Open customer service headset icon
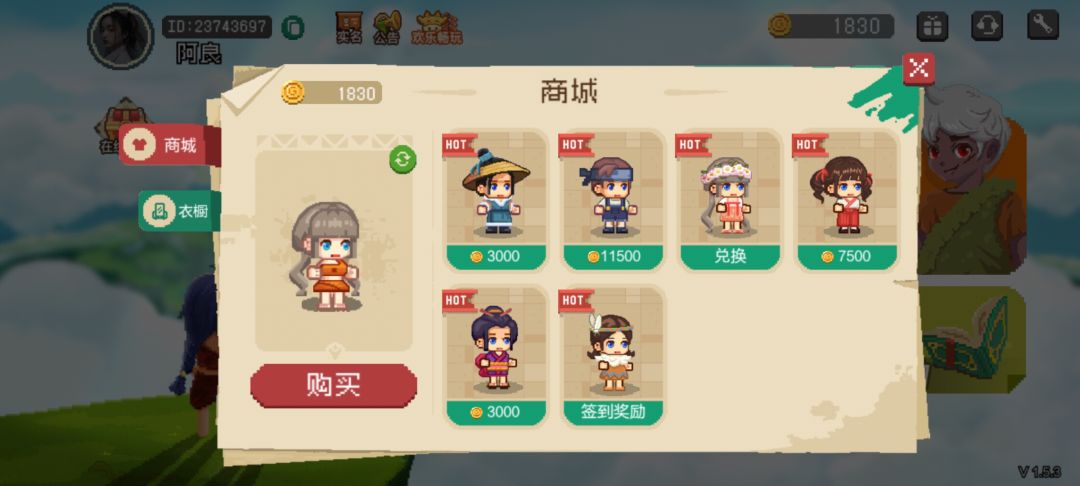The height and width of the screenshot is (486, 1080). 987,26
